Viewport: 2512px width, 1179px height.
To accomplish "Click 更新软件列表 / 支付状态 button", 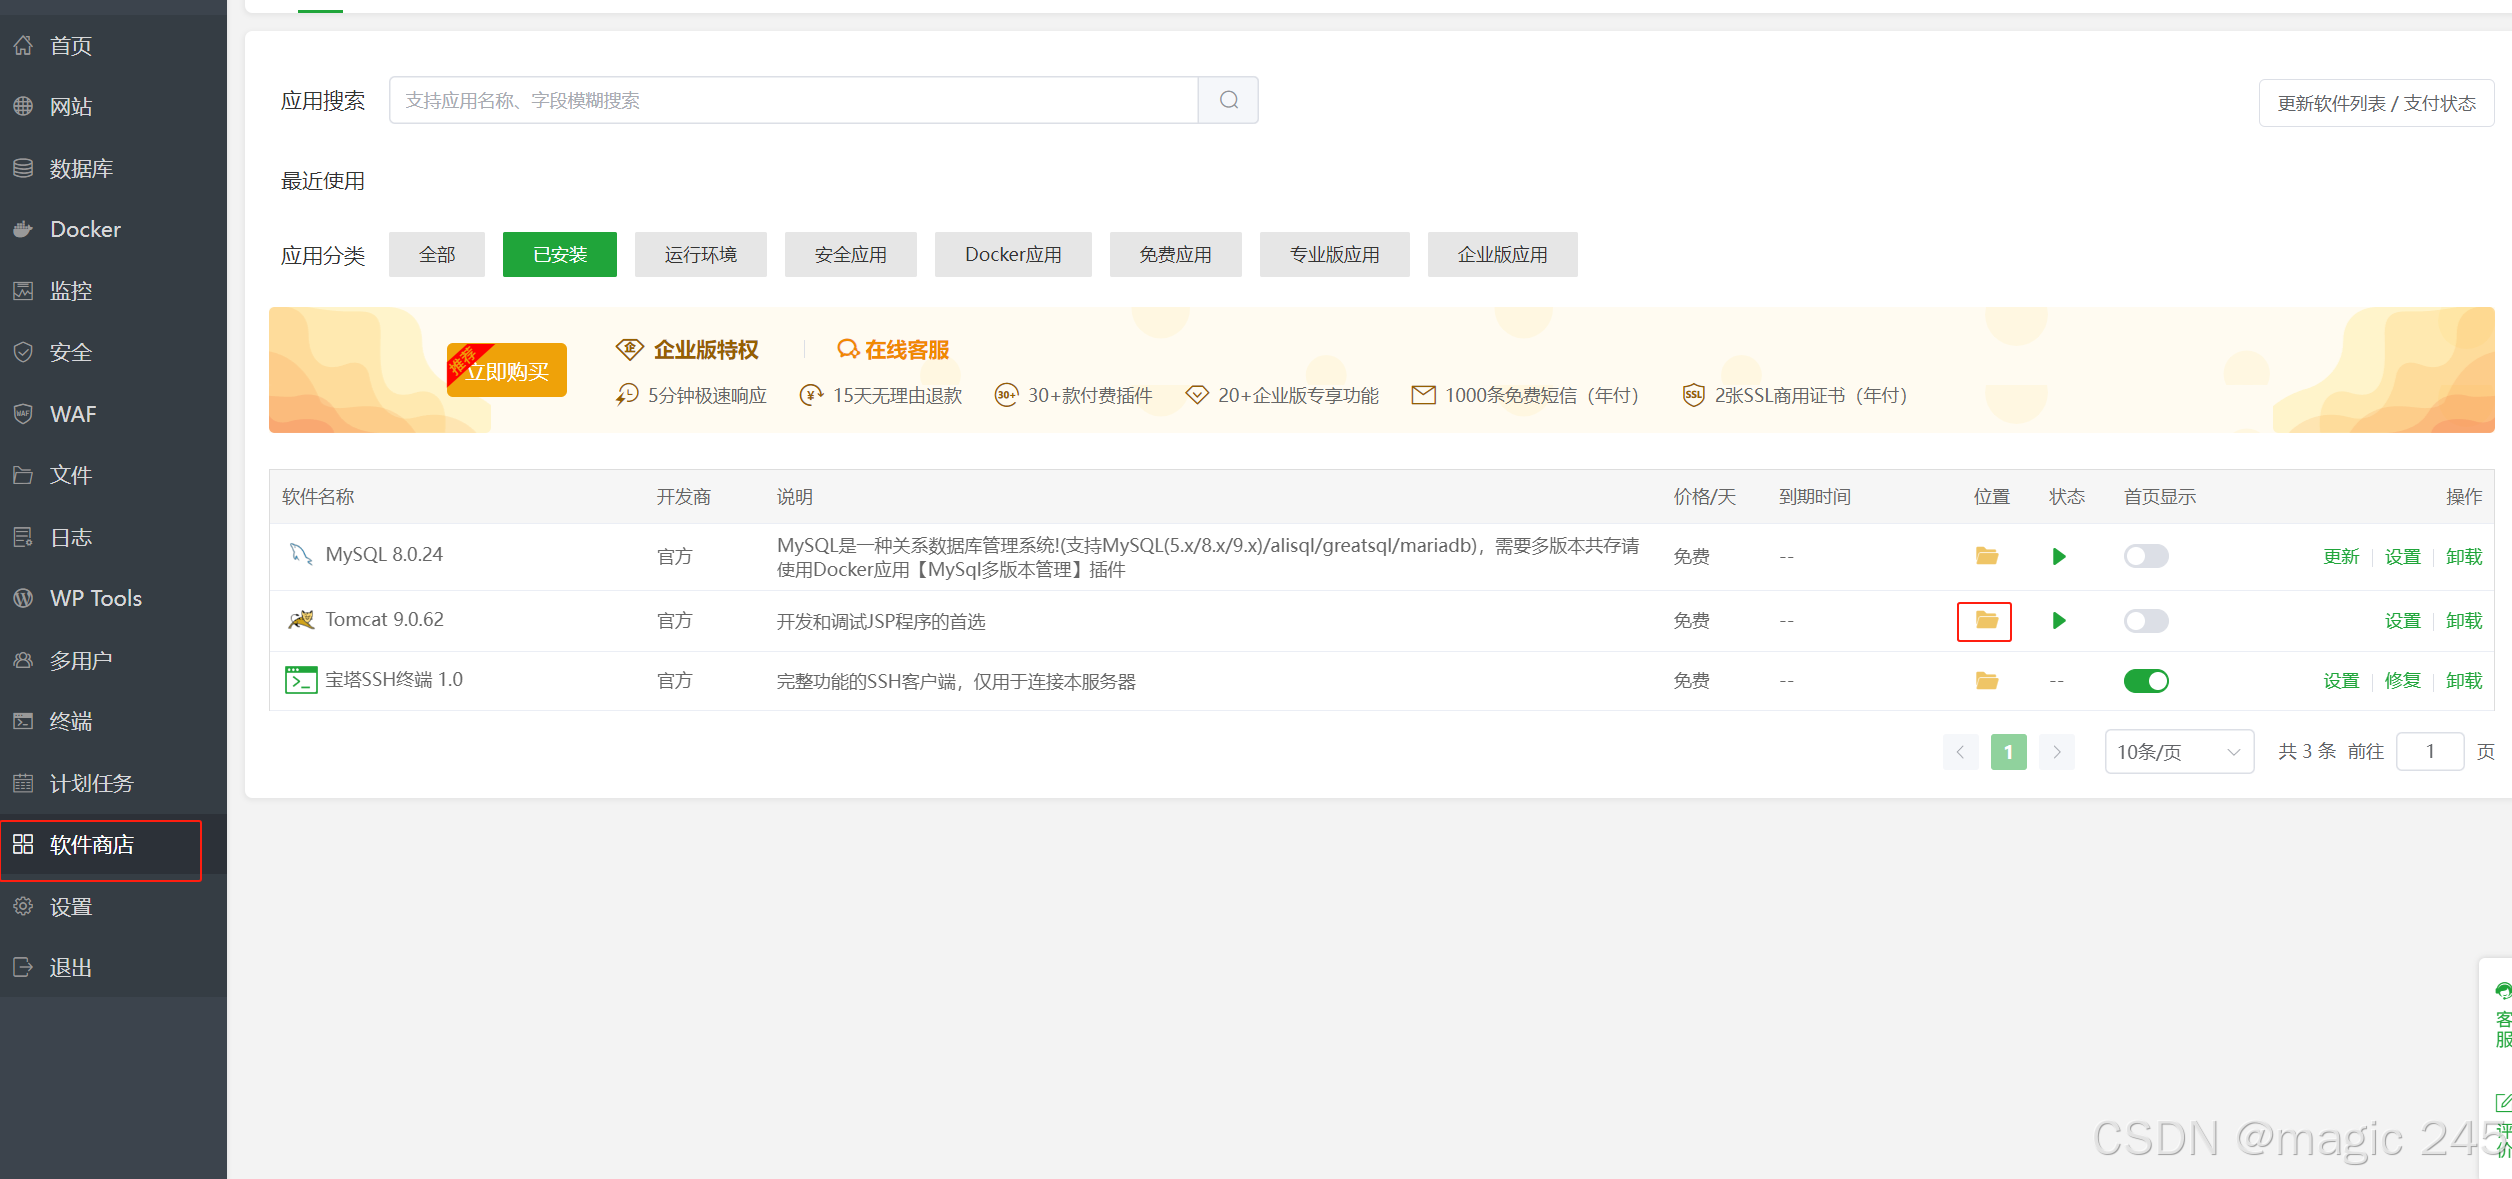I will 2376,103.
